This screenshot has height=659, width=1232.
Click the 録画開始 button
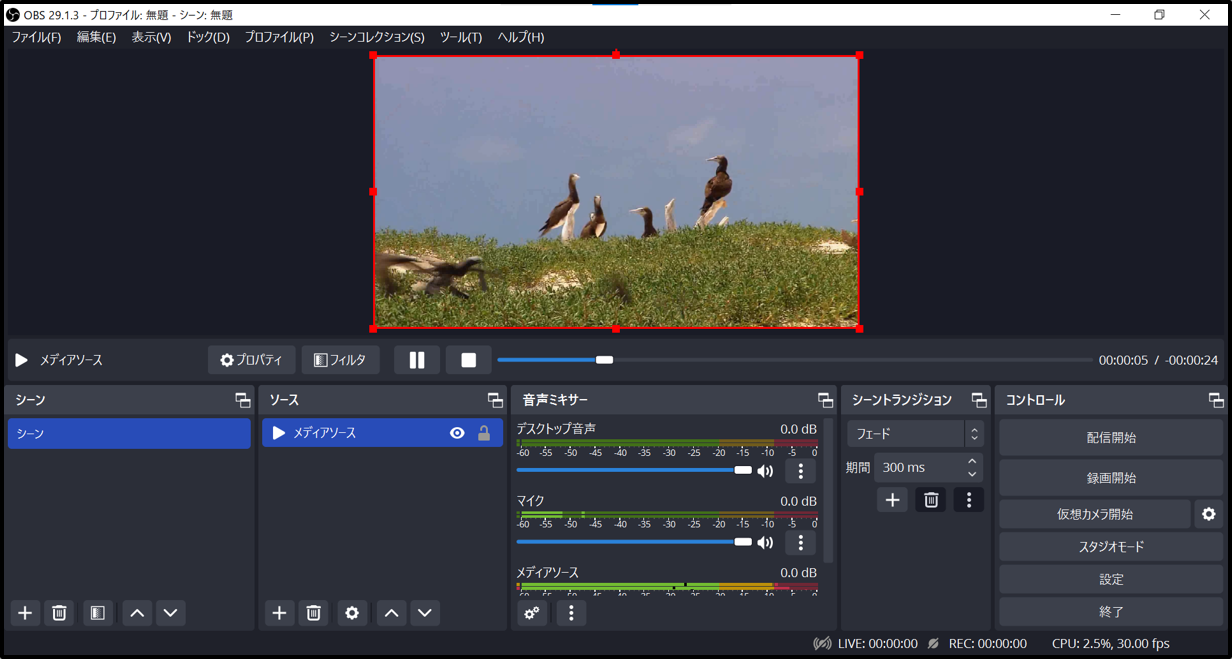pyautogui.click(x=1111, y=478)
